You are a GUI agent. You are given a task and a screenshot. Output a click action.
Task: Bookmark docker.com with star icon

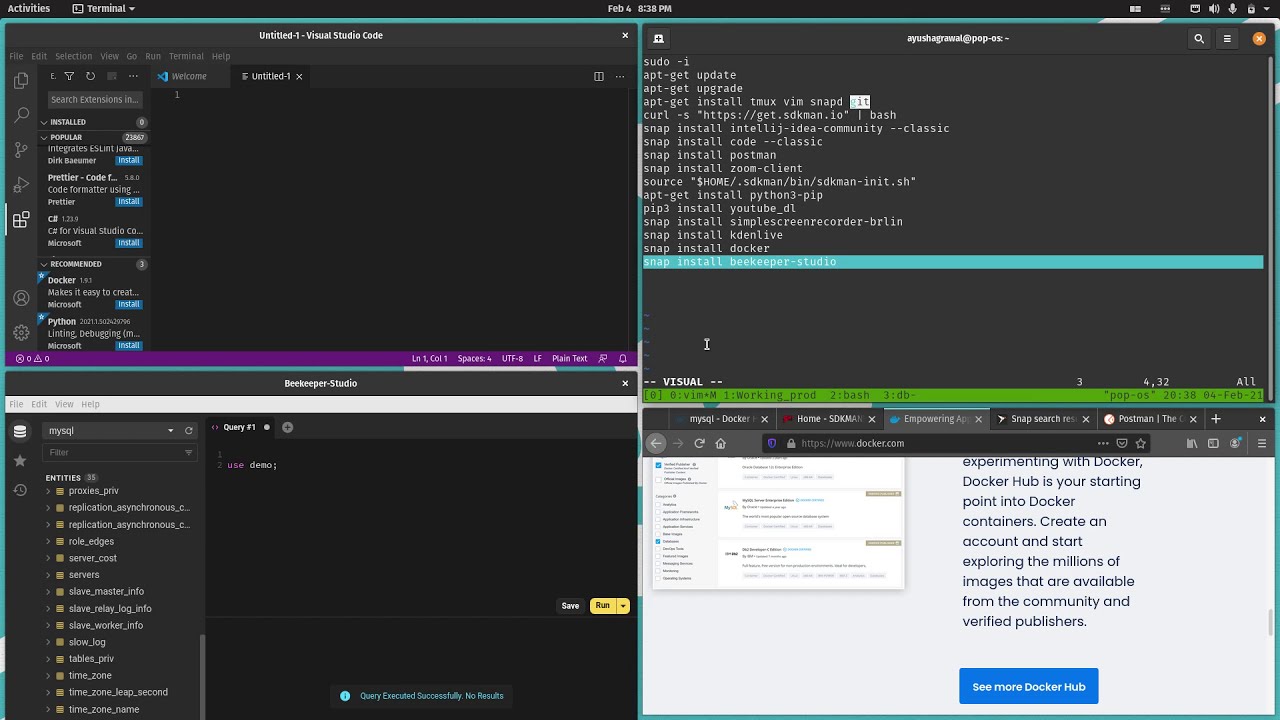(x=1140, y=443)
